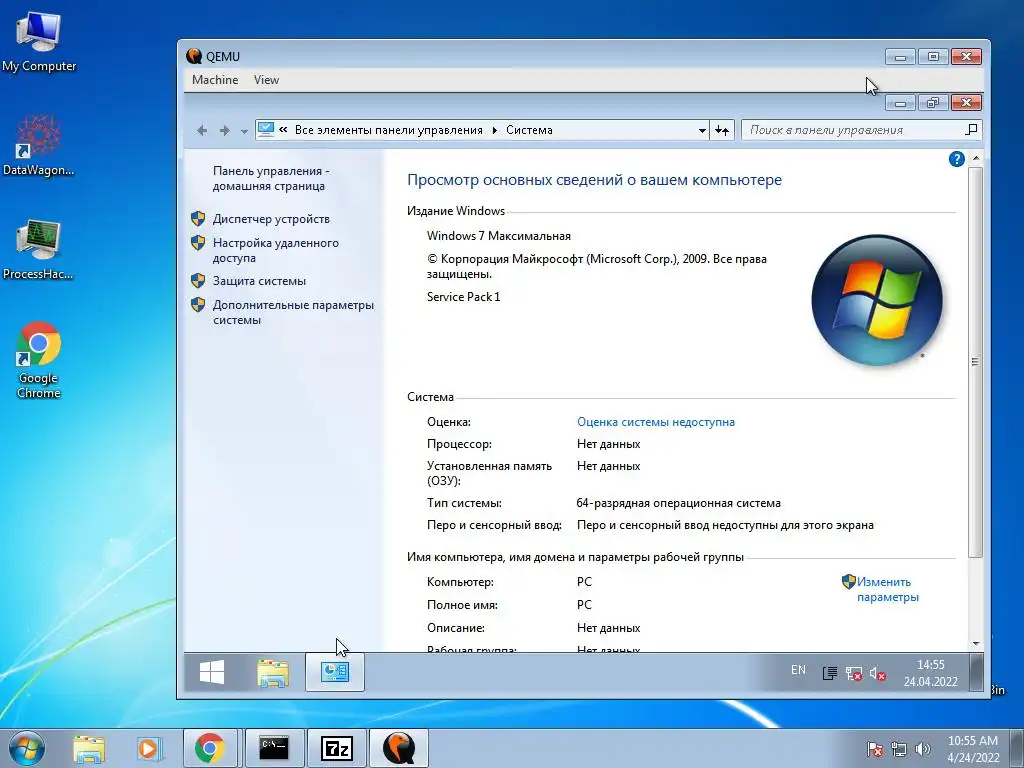Click Просмотр основных сведений heading
This screenshot has height=768, width=1024.
(x=594, y=180)
